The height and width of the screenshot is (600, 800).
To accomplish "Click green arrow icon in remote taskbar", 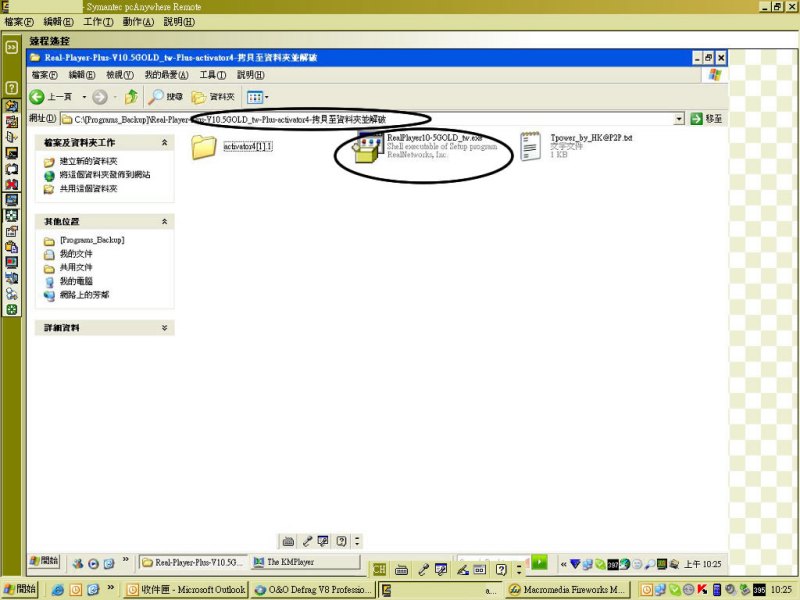I will 539,562.
